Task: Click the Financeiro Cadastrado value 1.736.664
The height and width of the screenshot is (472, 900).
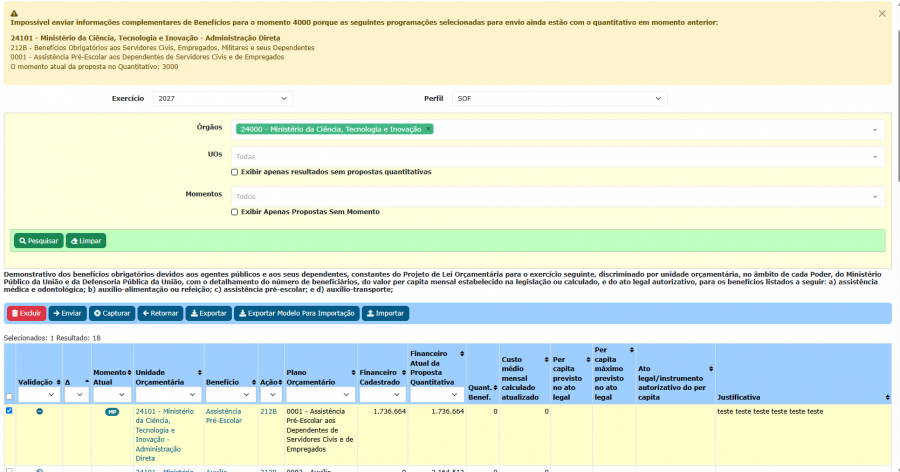Action: pyautogui.click(x=389, y=412)
